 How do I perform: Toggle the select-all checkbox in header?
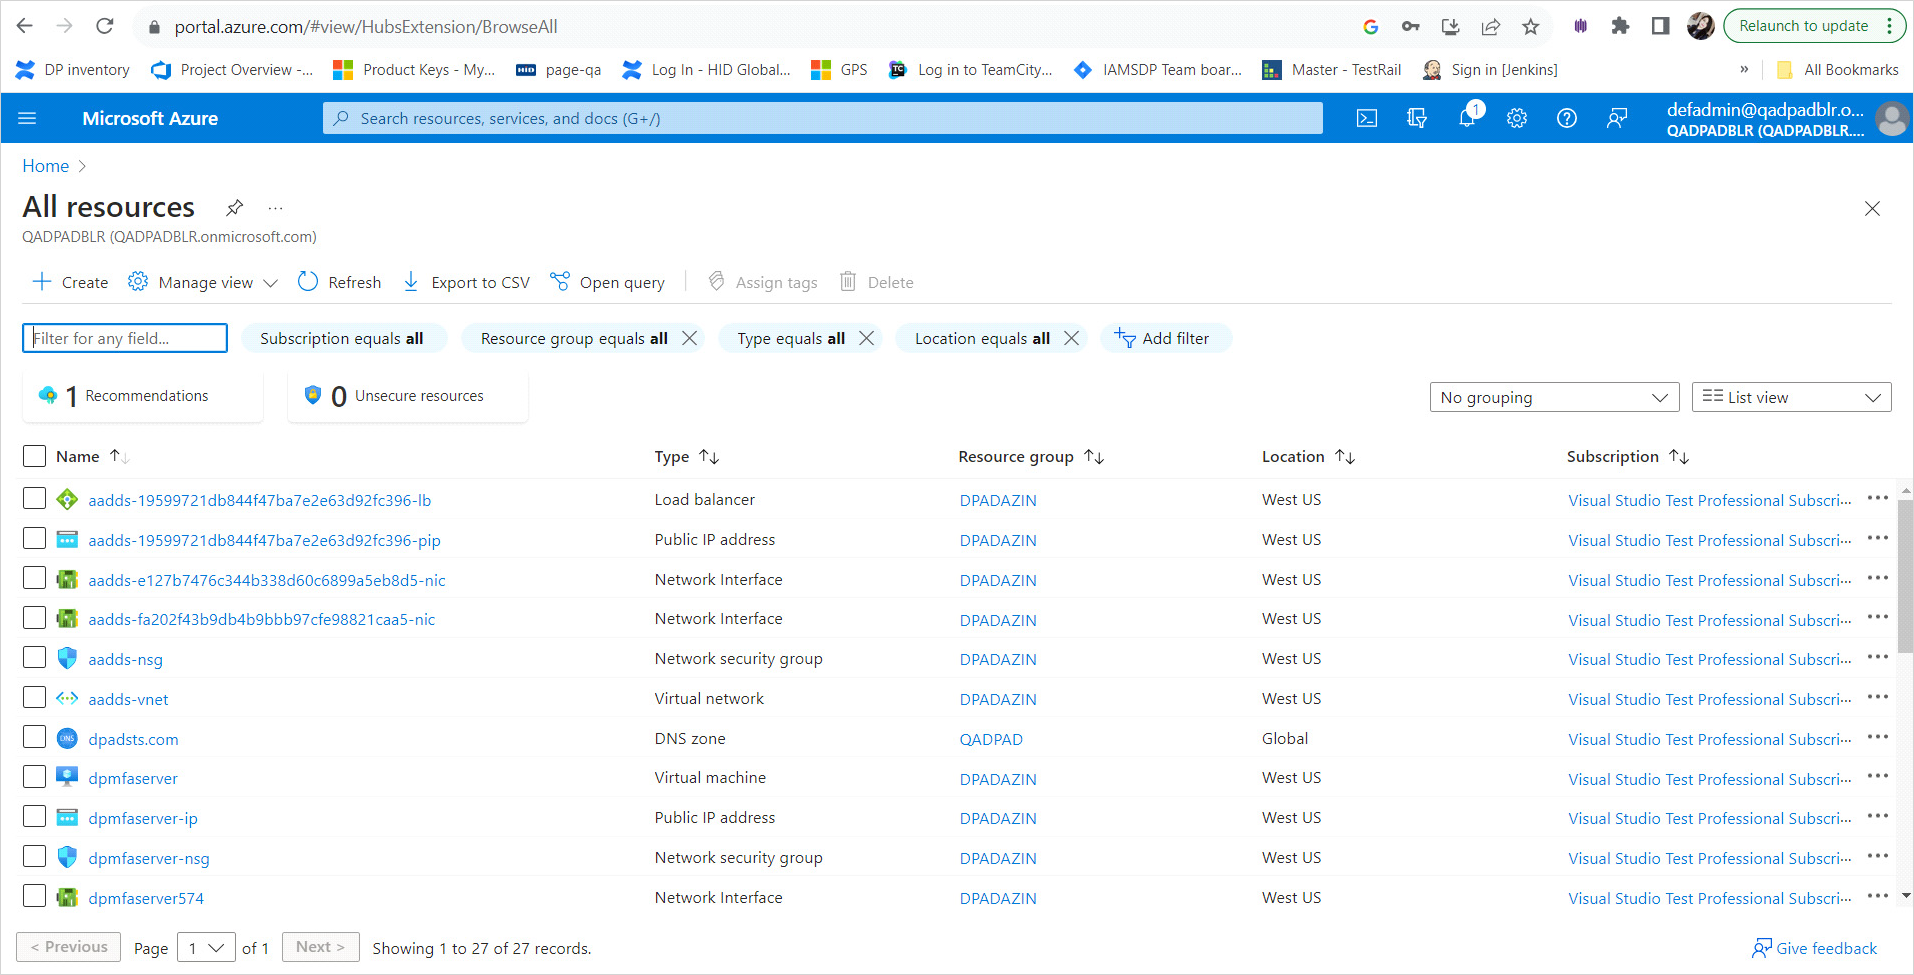pyautogui.click(x=35, y=456)
